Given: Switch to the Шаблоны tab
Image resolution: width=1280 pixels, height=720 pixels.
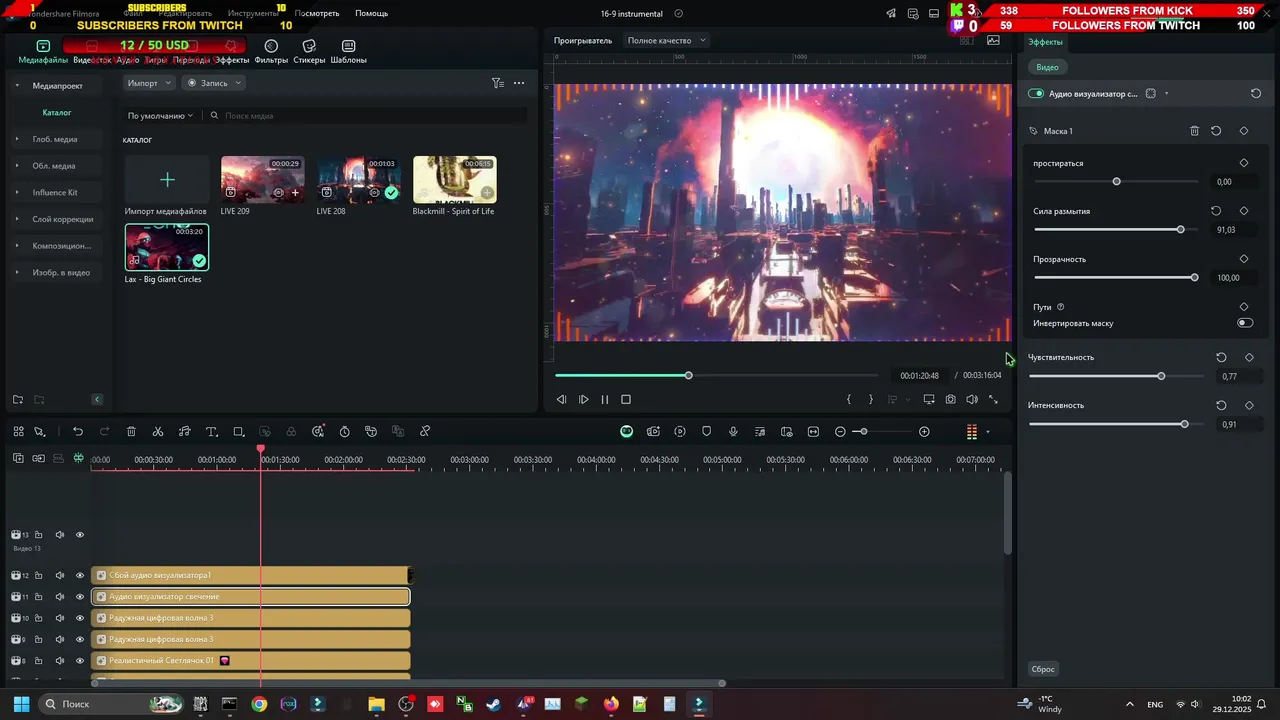Looking at the screenshot, I should click(348, 52).
